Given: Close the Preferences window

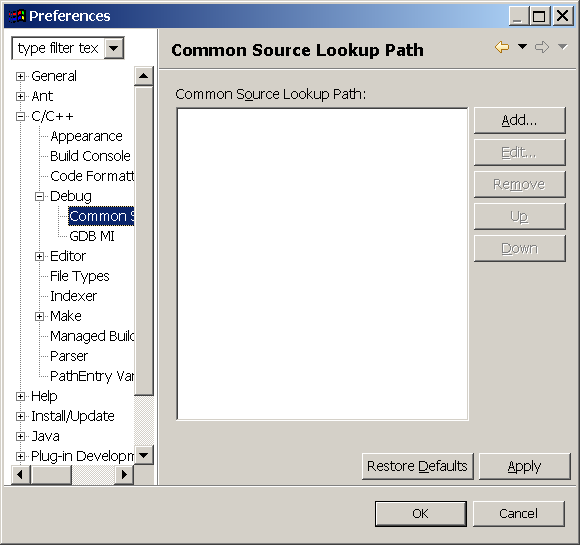Looking at the screenshot, I should 563,16.
